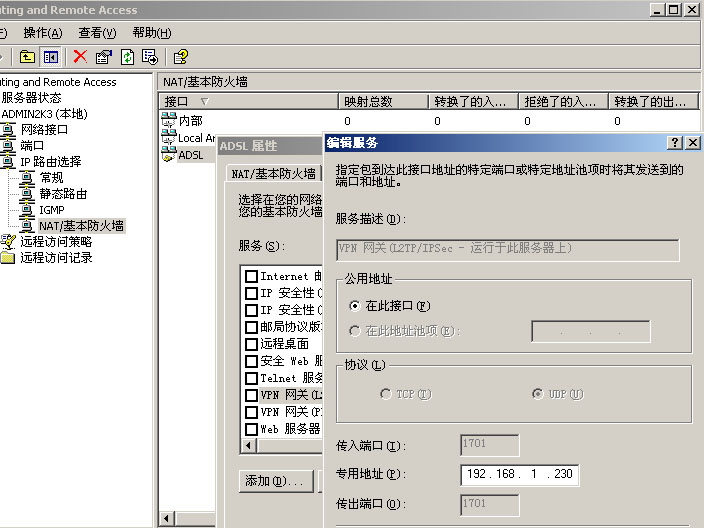Click the 远程访问记录 folder icon
This screenshot has width=704, height=528.
pyautogui.click(x=8, y=258)
